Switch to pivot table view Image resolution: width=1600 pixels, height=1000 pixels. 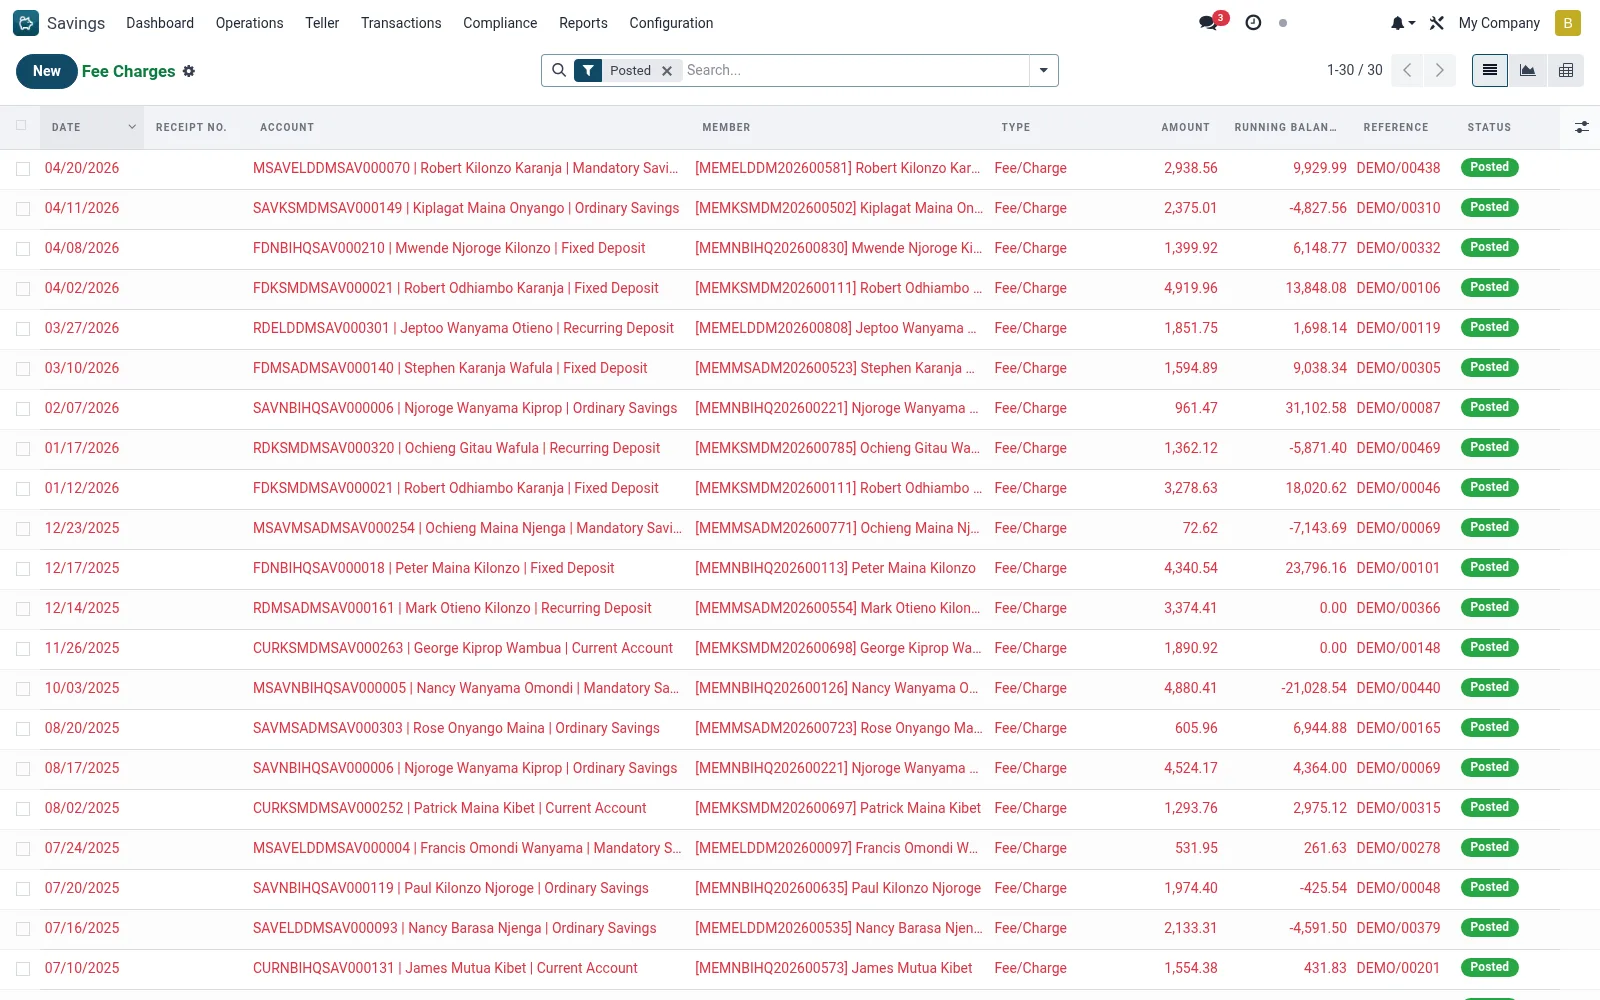[x=1566, y=70]
